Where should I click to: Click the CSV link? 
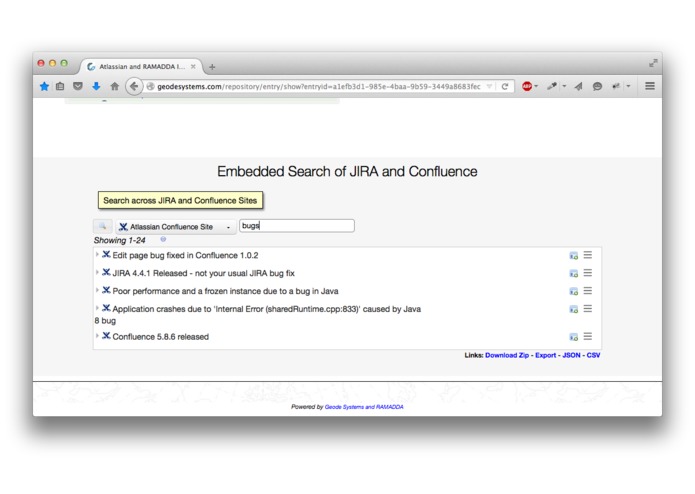[x=593, y=355]
